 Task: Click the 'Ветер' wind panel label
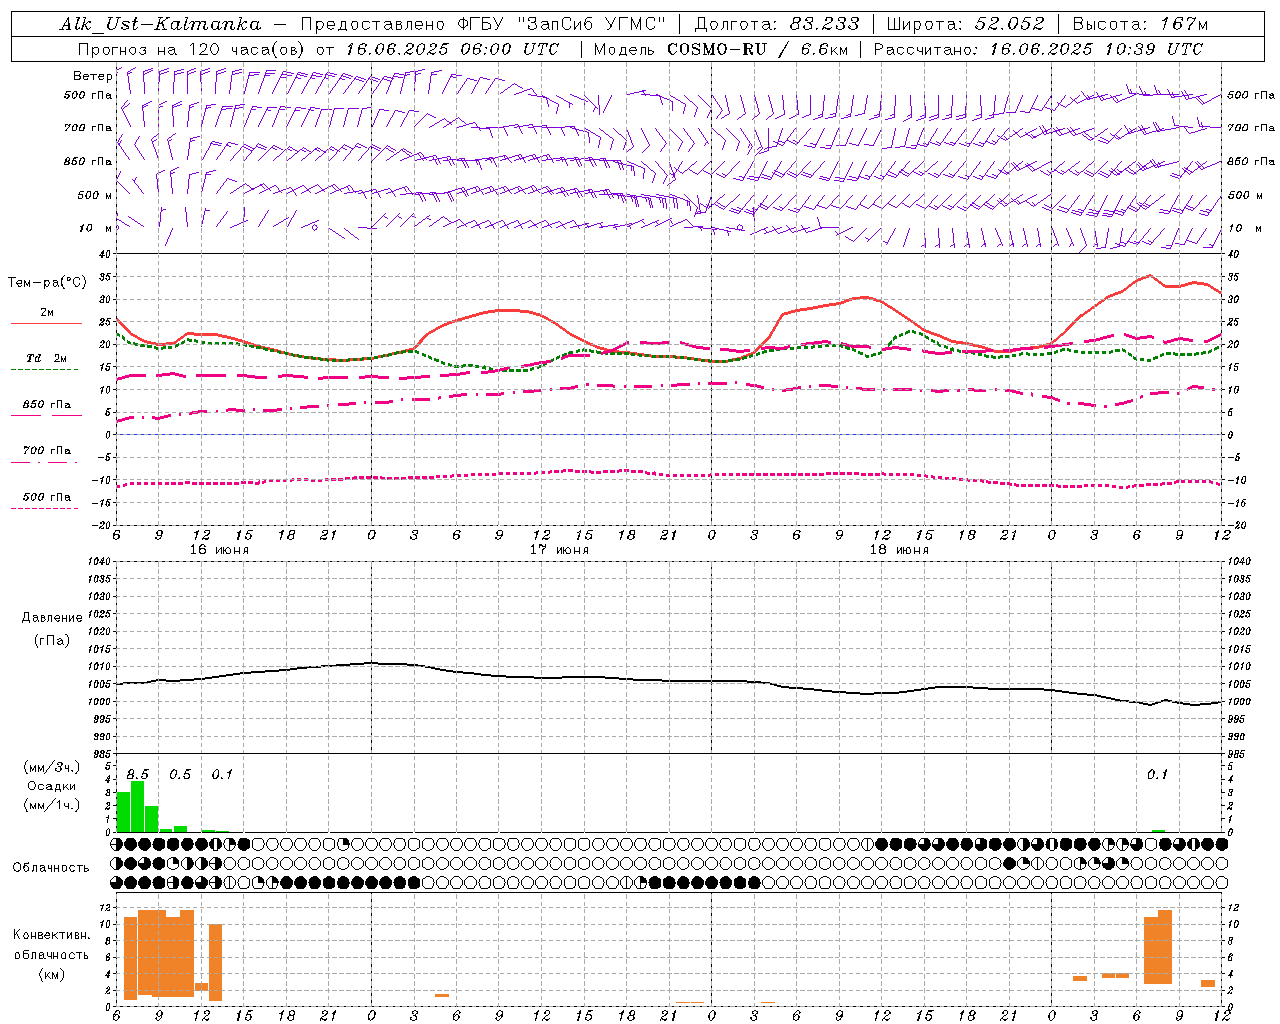click(x=92, y=76)
